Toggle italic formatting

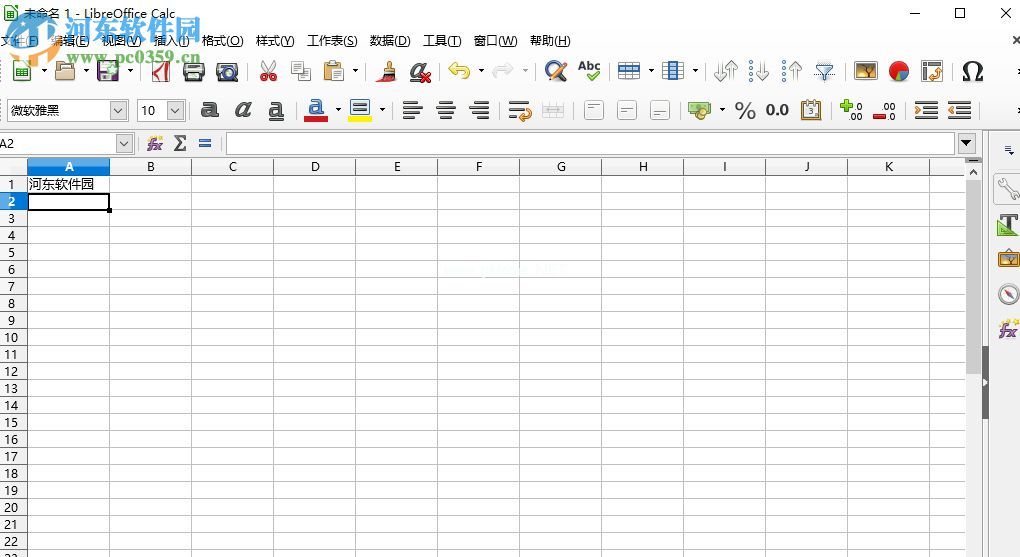[243, 110]
